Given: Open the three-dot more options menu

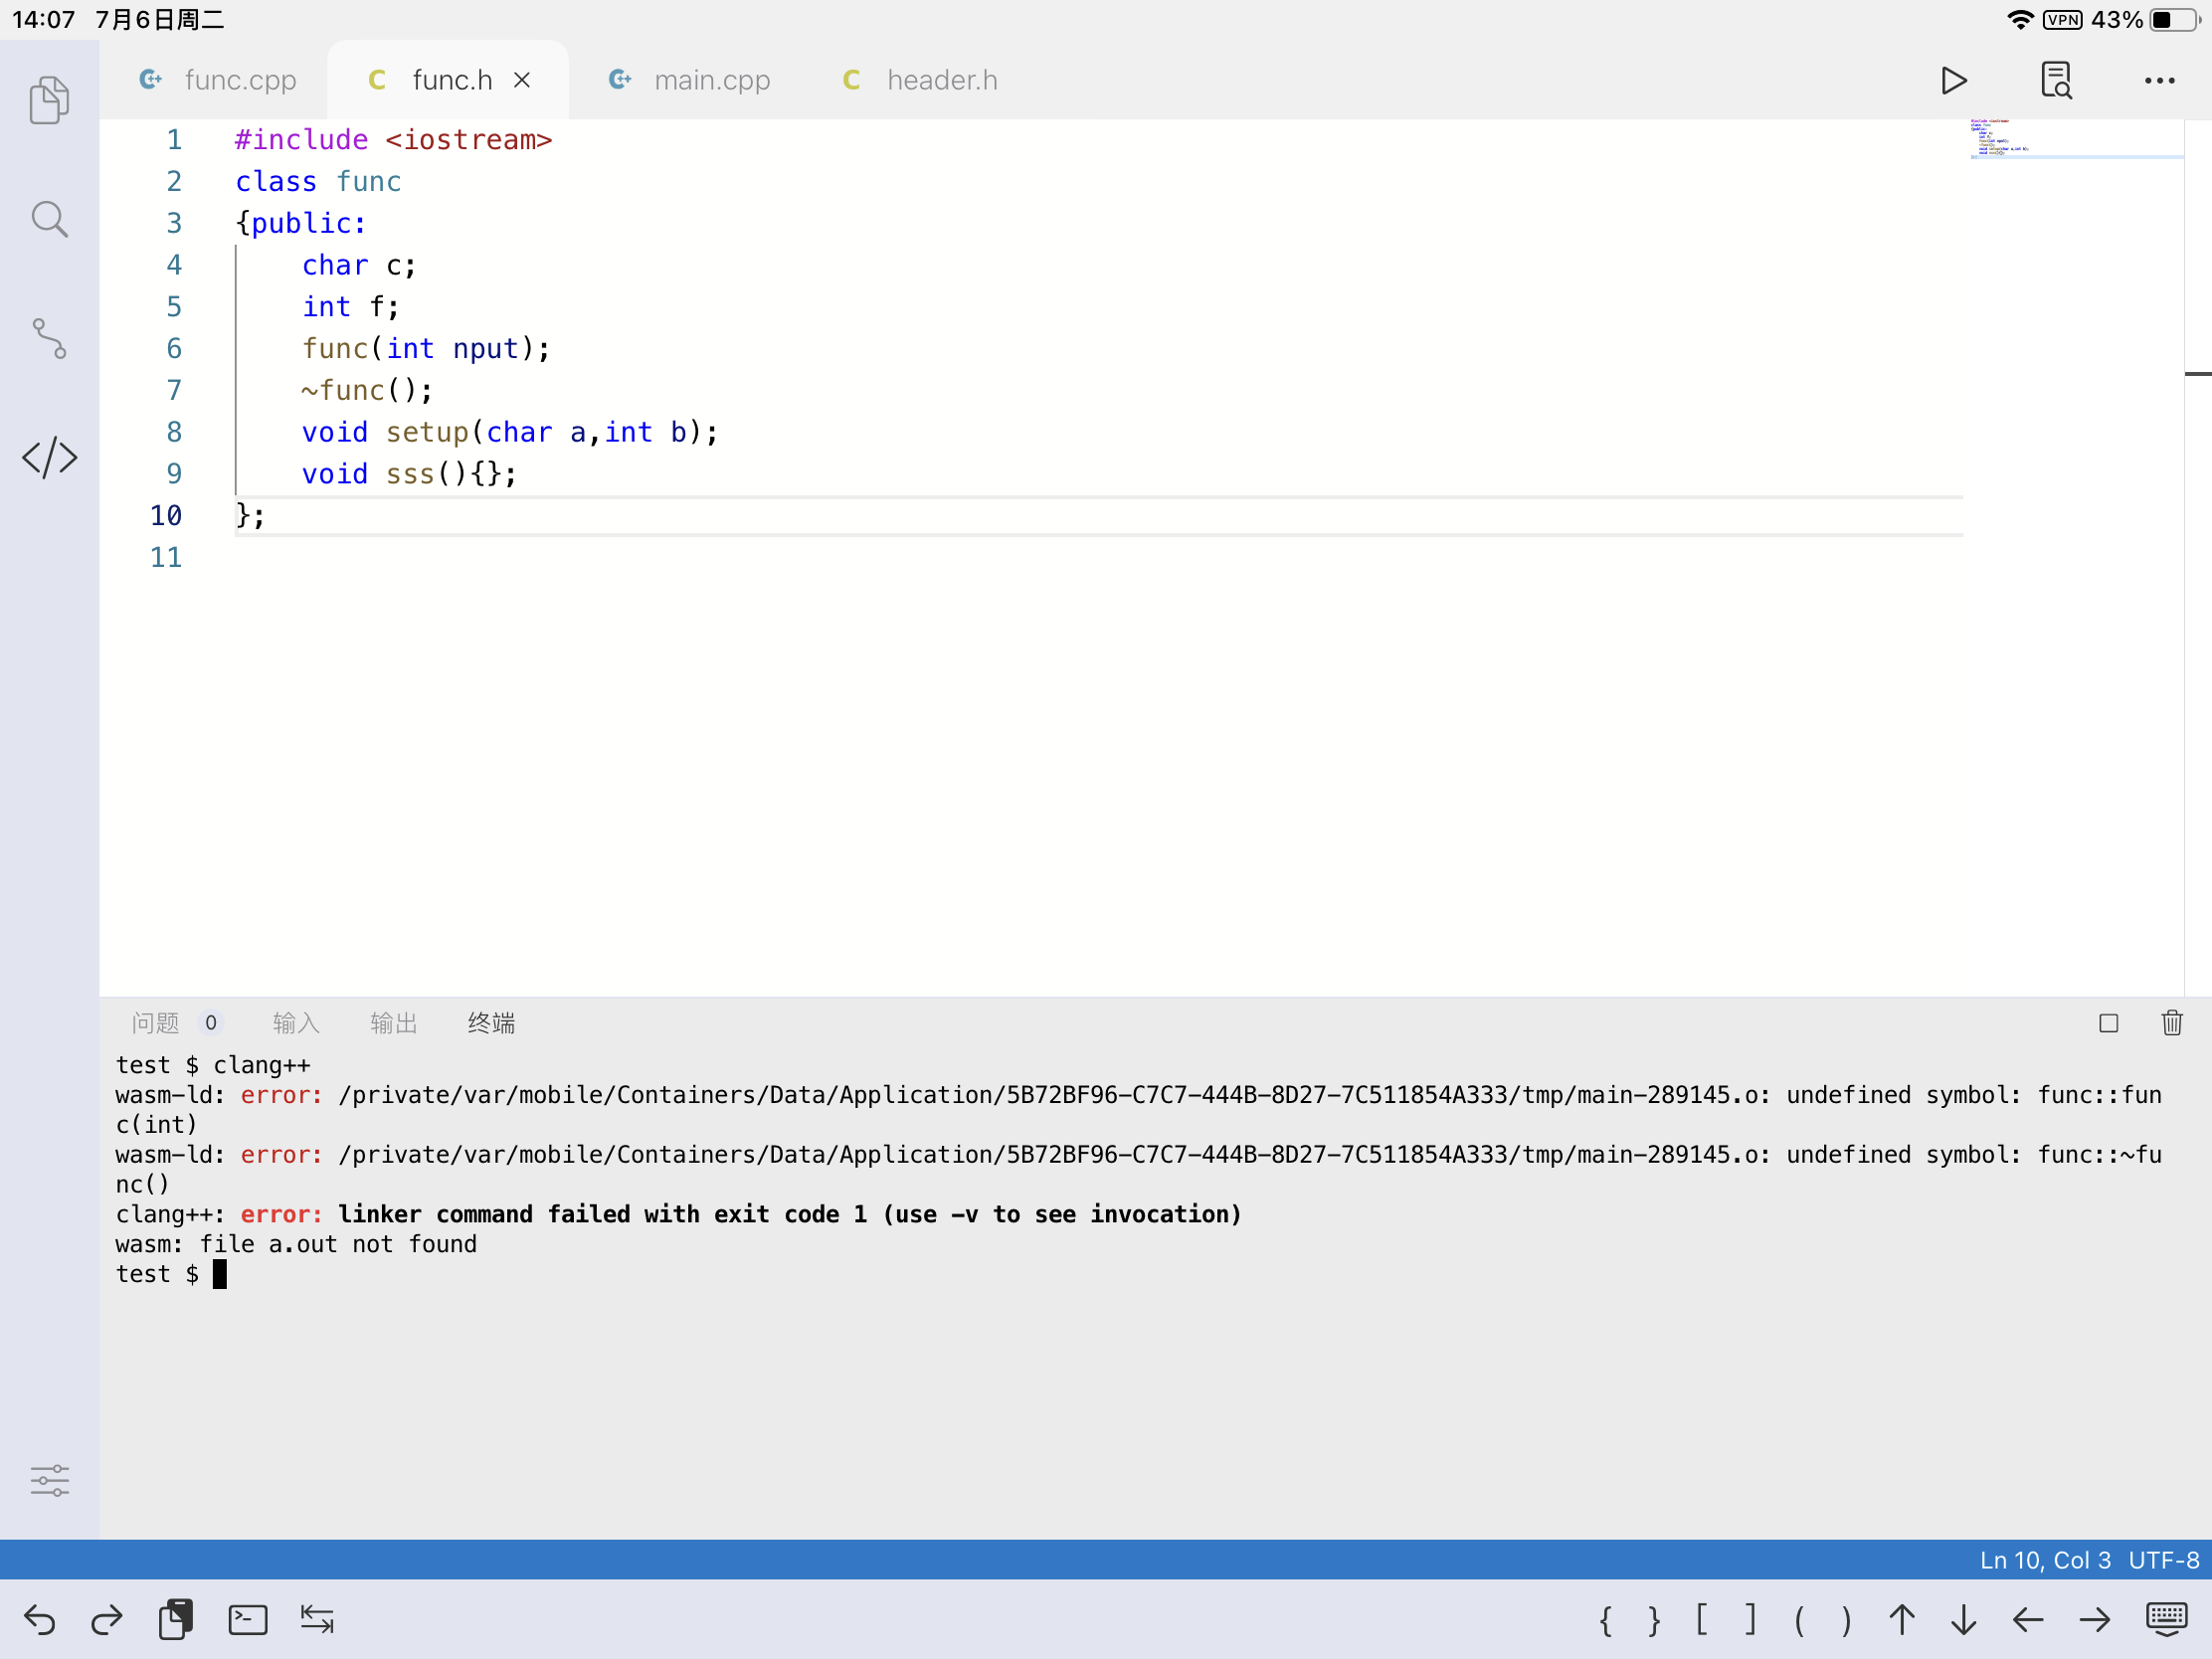Looking at the screenshot, I should pos(2159,80).
